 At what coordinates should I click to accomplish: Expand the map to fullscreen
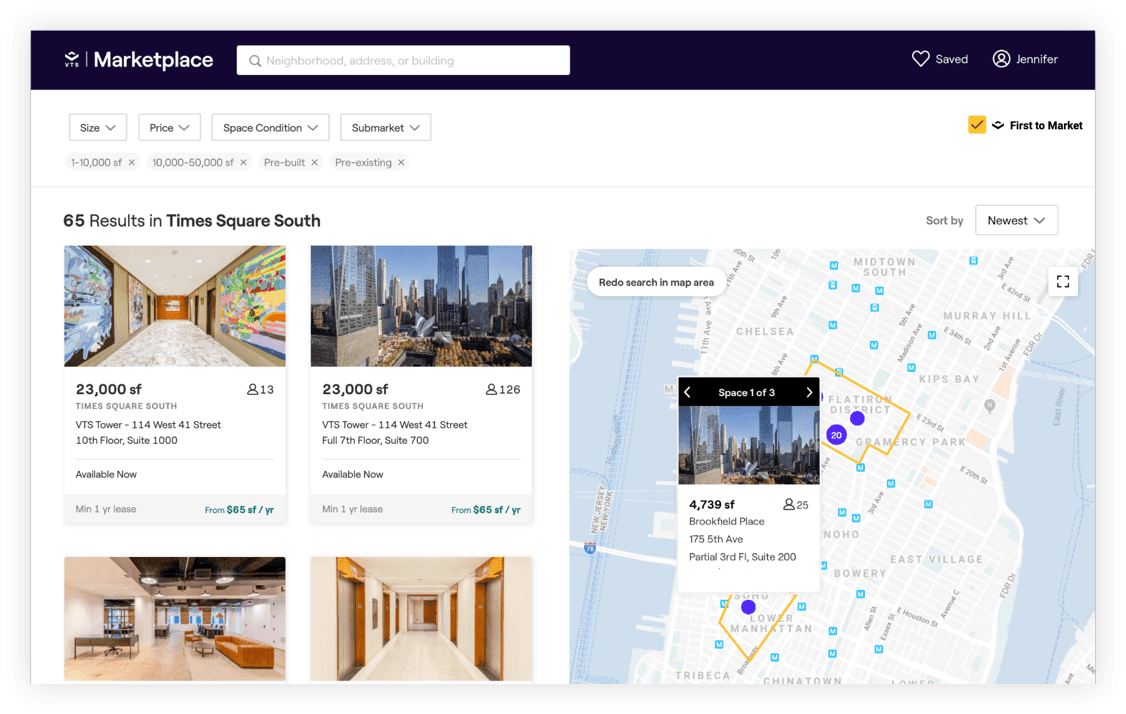(1063, 281)
